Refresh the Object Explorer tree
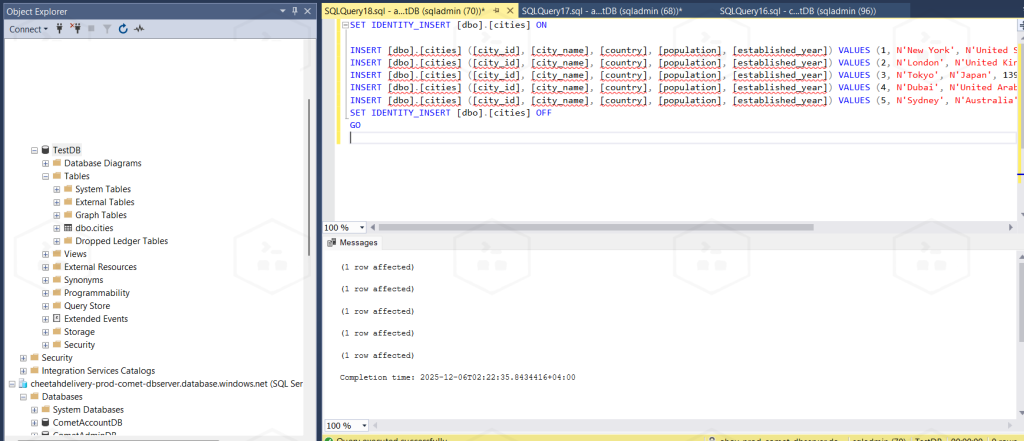 point(122,29)
